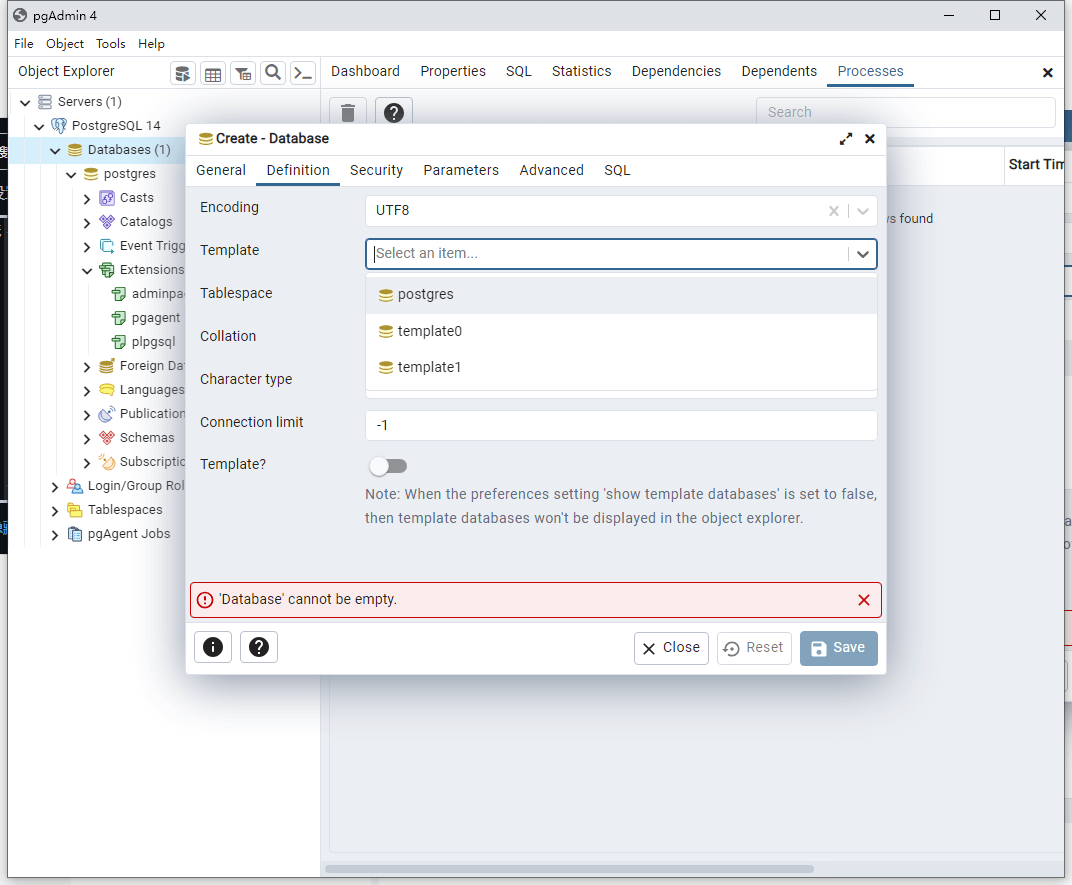Image resolution: width=1072 pixels, height=885 pixels.
Task: Click the Processes Search field
Action: [905, 112]
